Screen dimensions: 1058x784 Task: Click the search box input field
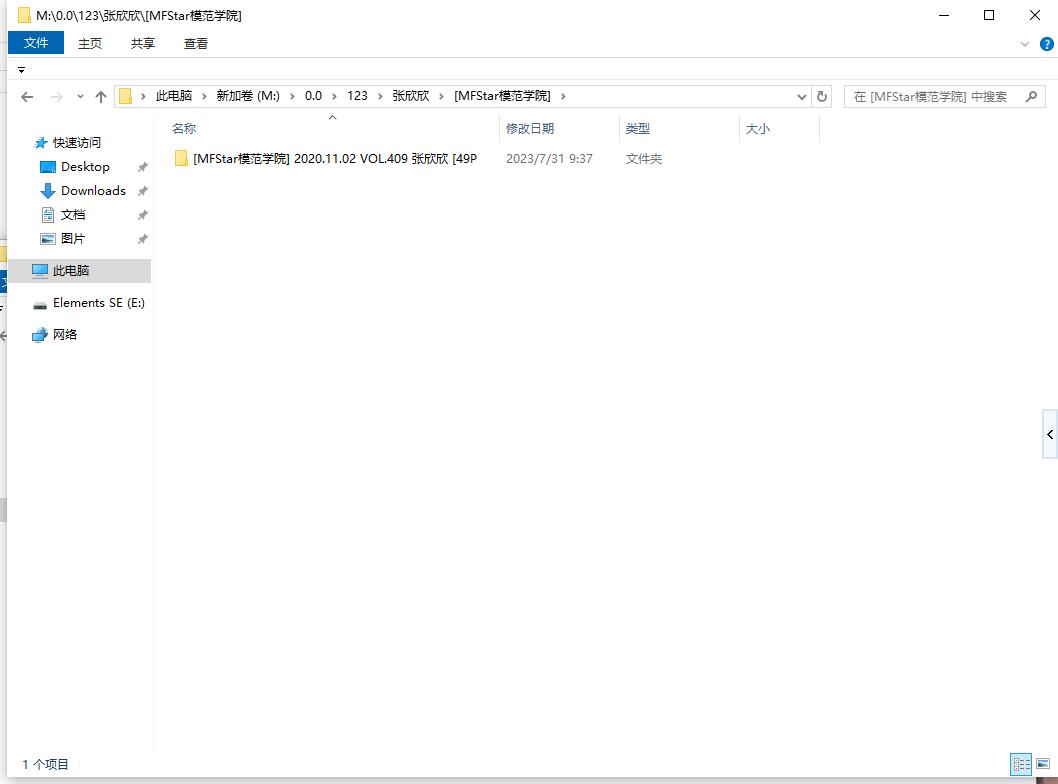click(x=930, y=97)
